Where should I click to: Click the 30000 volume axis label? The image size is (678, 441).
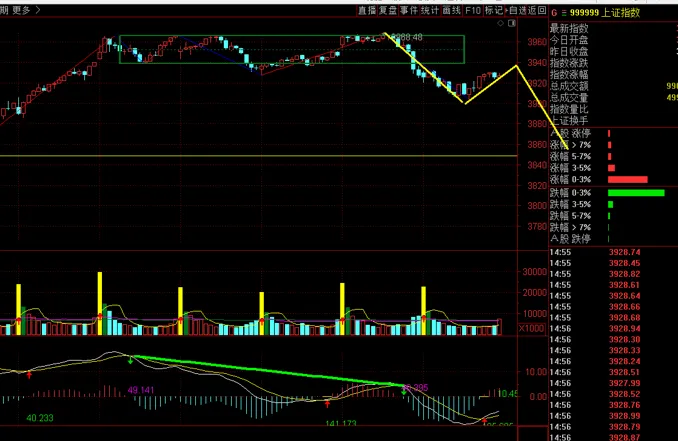534,272
